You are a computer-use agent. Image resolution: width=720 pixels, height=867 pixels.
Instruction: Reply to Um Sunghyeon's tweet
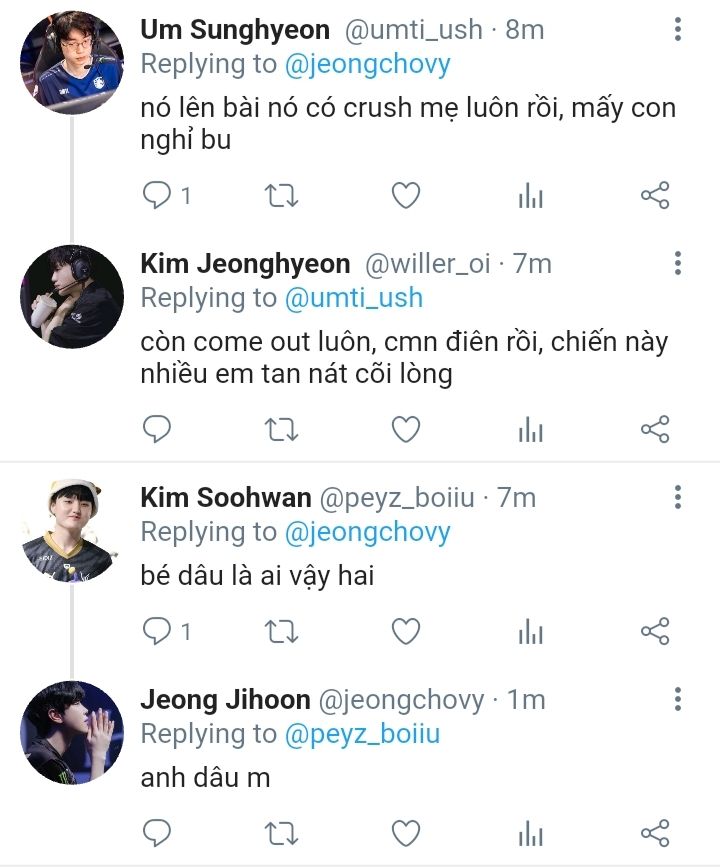[x=157, y=196]
